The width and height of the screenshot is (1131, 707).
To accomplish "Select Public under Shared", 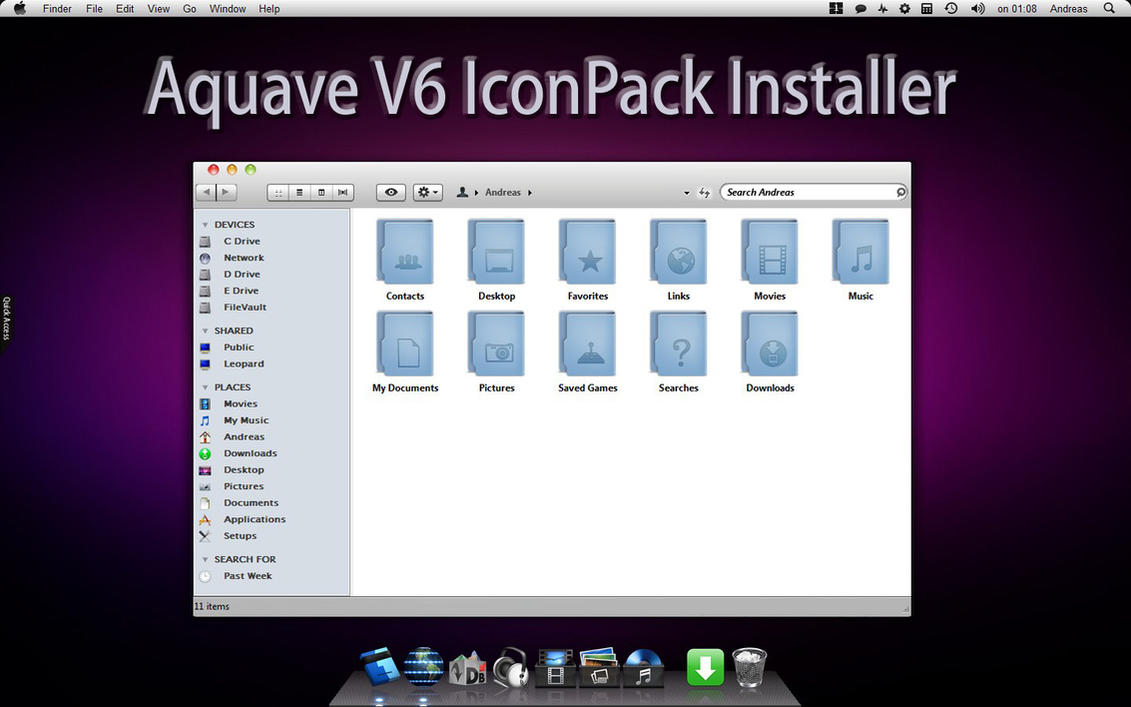I will coord(239,348).
